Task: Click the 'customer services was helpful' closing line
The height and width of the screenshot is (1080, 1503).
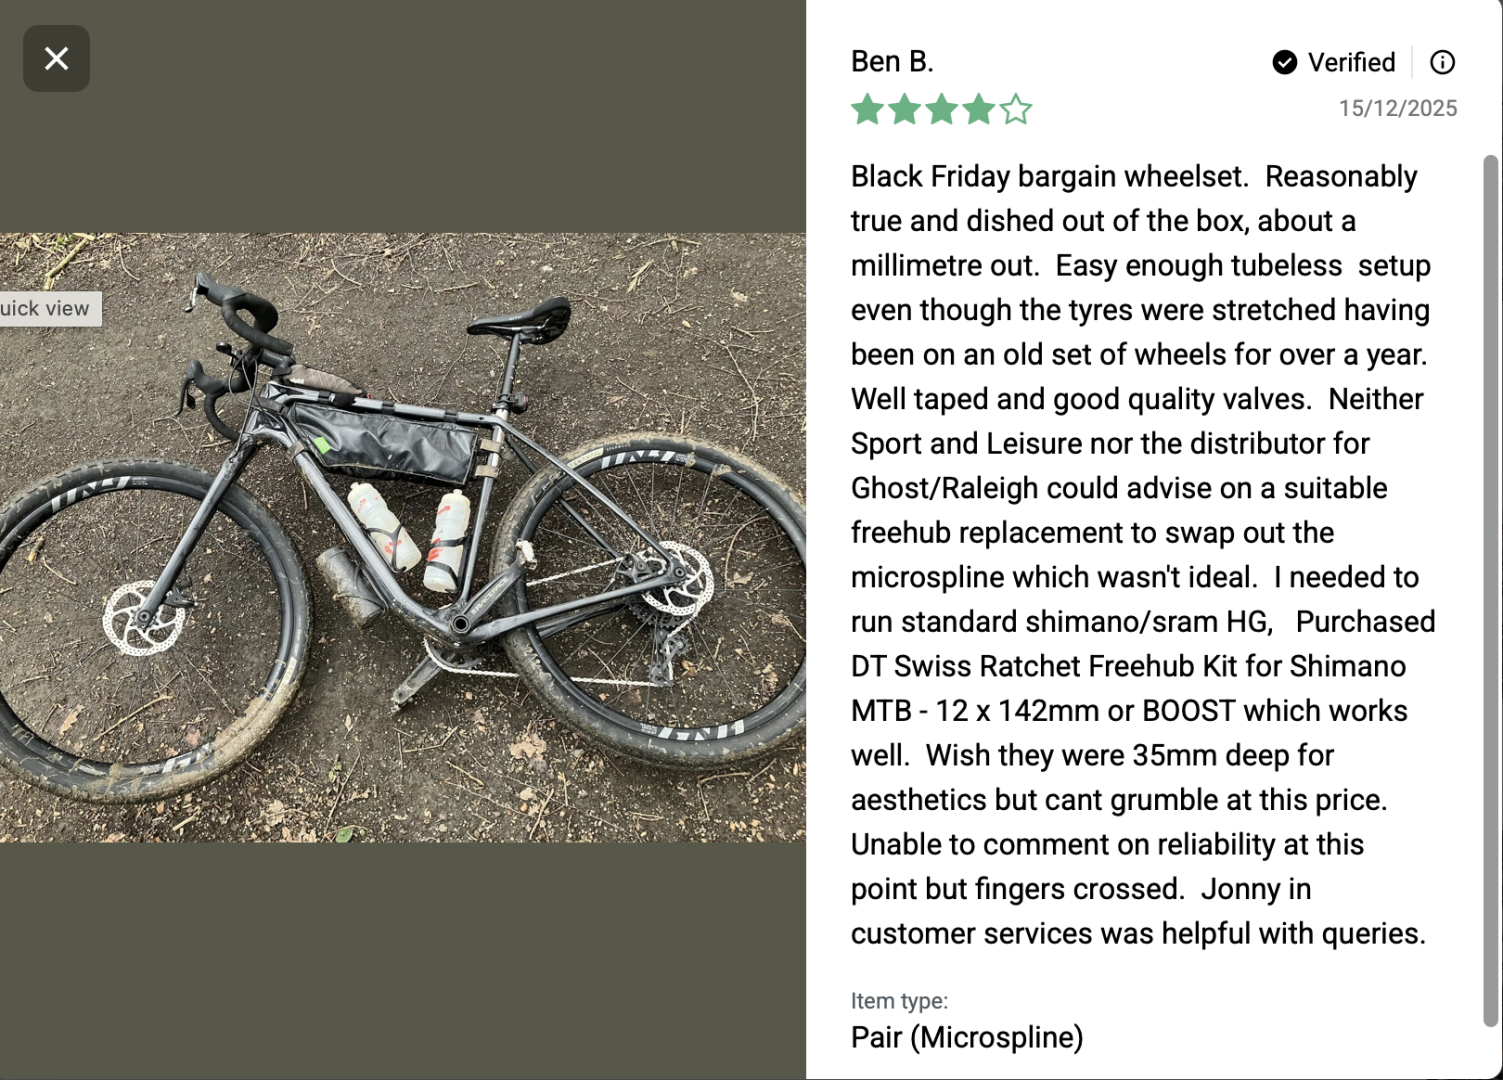Action: (1138, 934)
